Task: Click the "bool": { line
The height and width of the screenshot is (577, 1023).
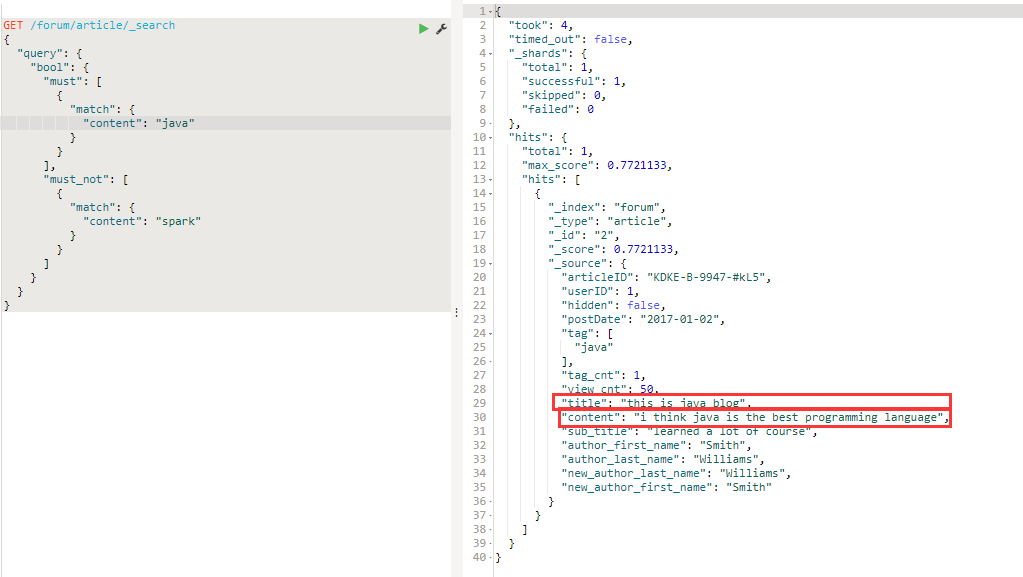Action: pyautogui.click(x=59, y=67)
